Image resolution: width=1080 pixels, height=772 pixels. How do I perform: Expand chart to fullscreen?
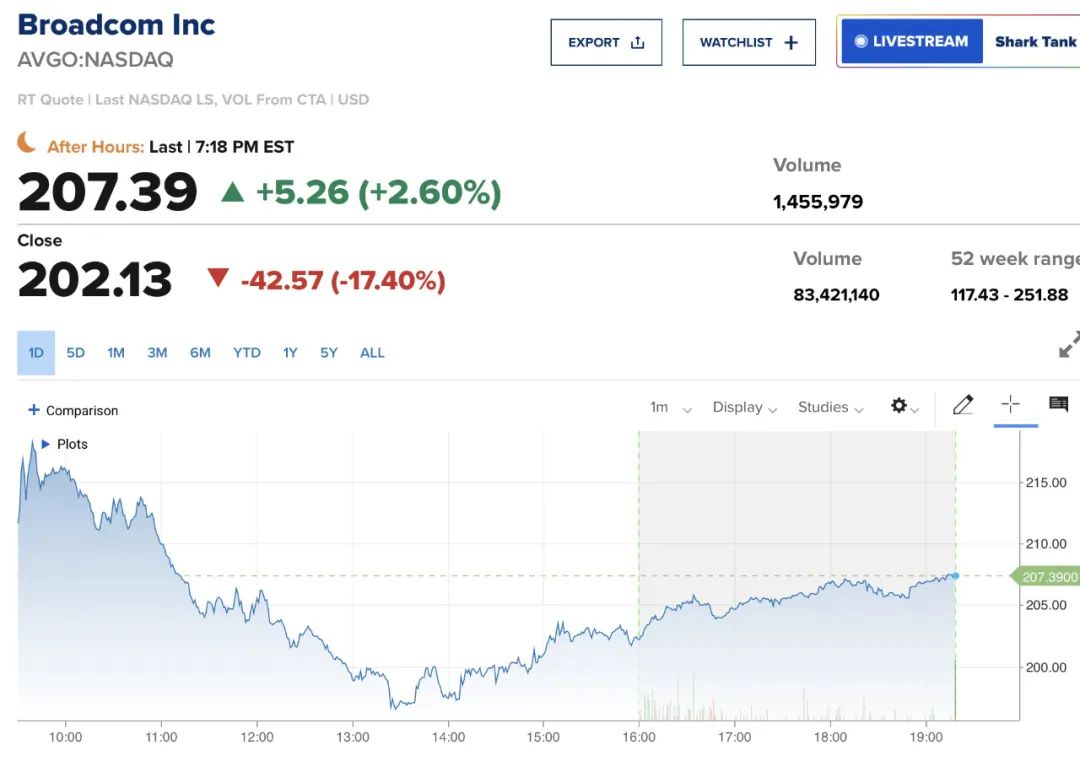pos(1068,346)
